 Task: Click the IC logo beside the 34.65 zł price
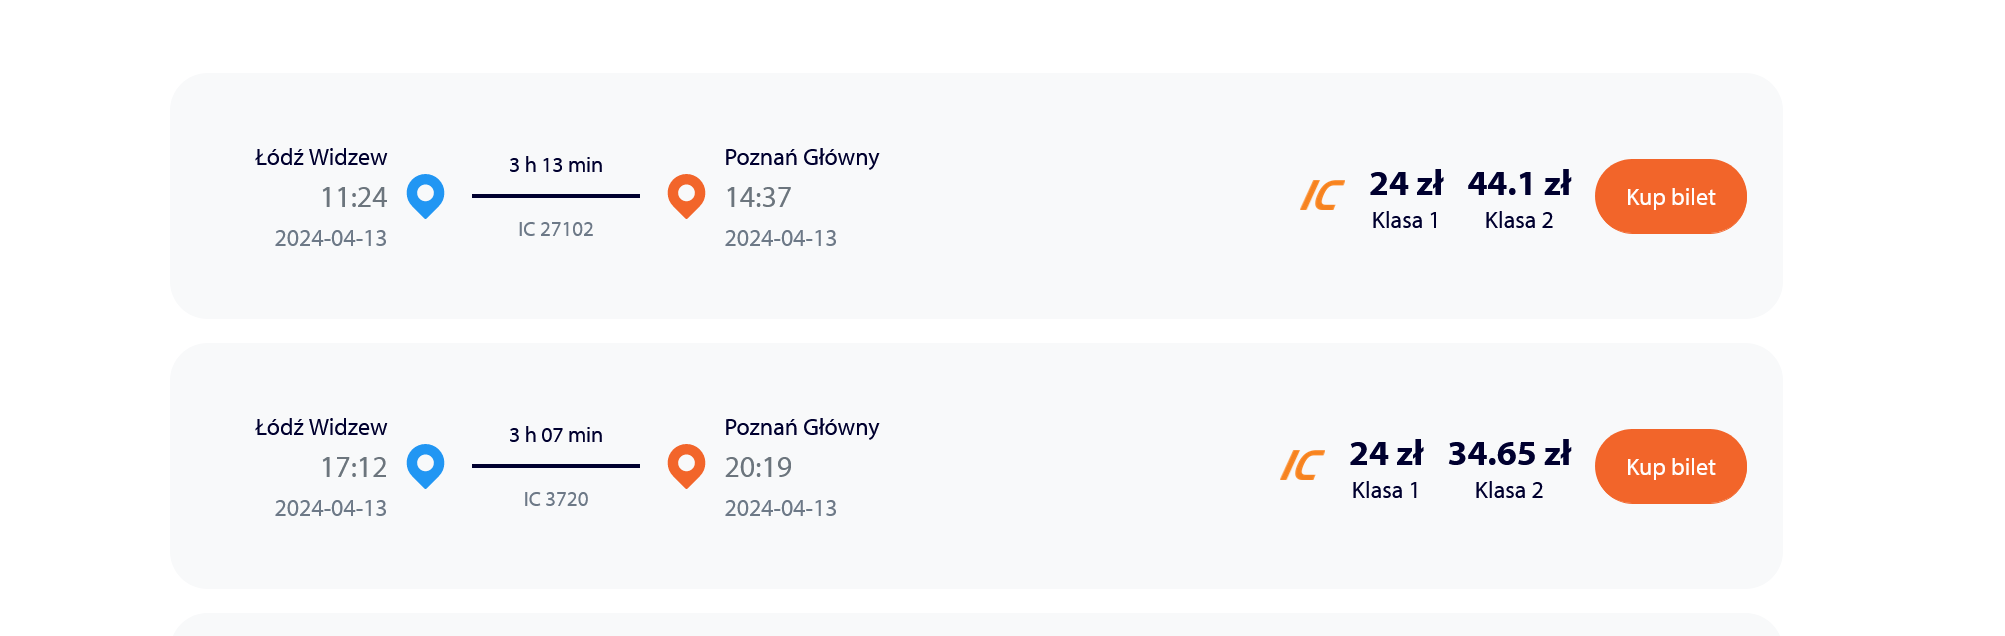tap(1302, 465)
